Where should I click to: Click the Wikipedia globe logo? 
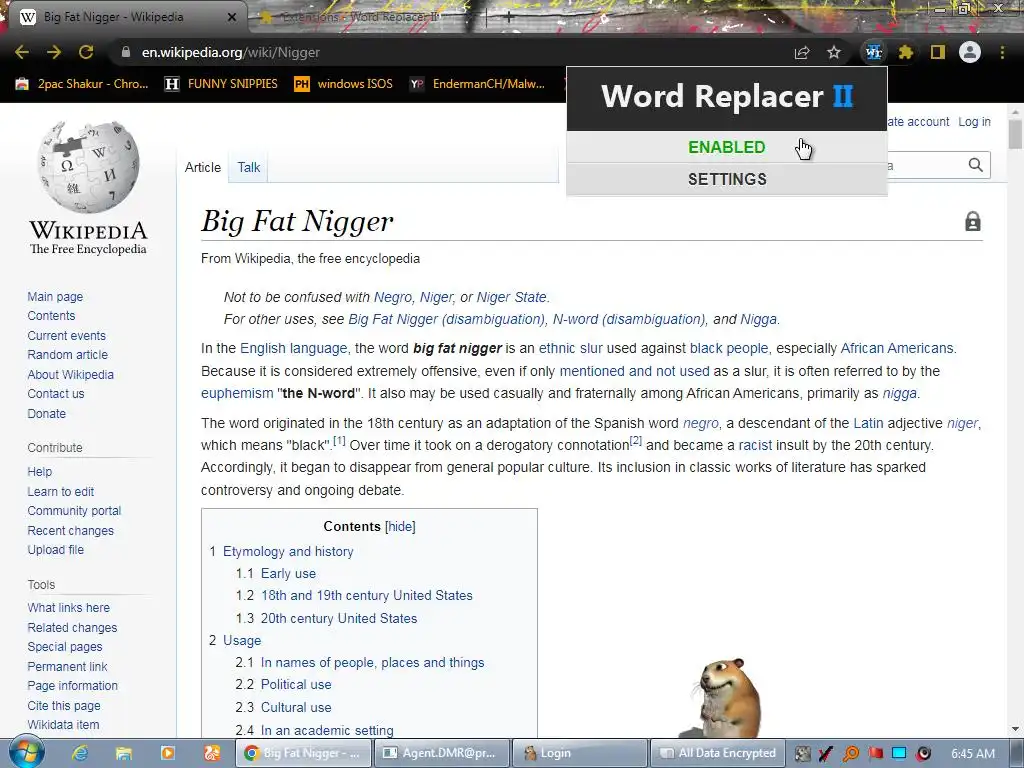(x=88, y=167)
